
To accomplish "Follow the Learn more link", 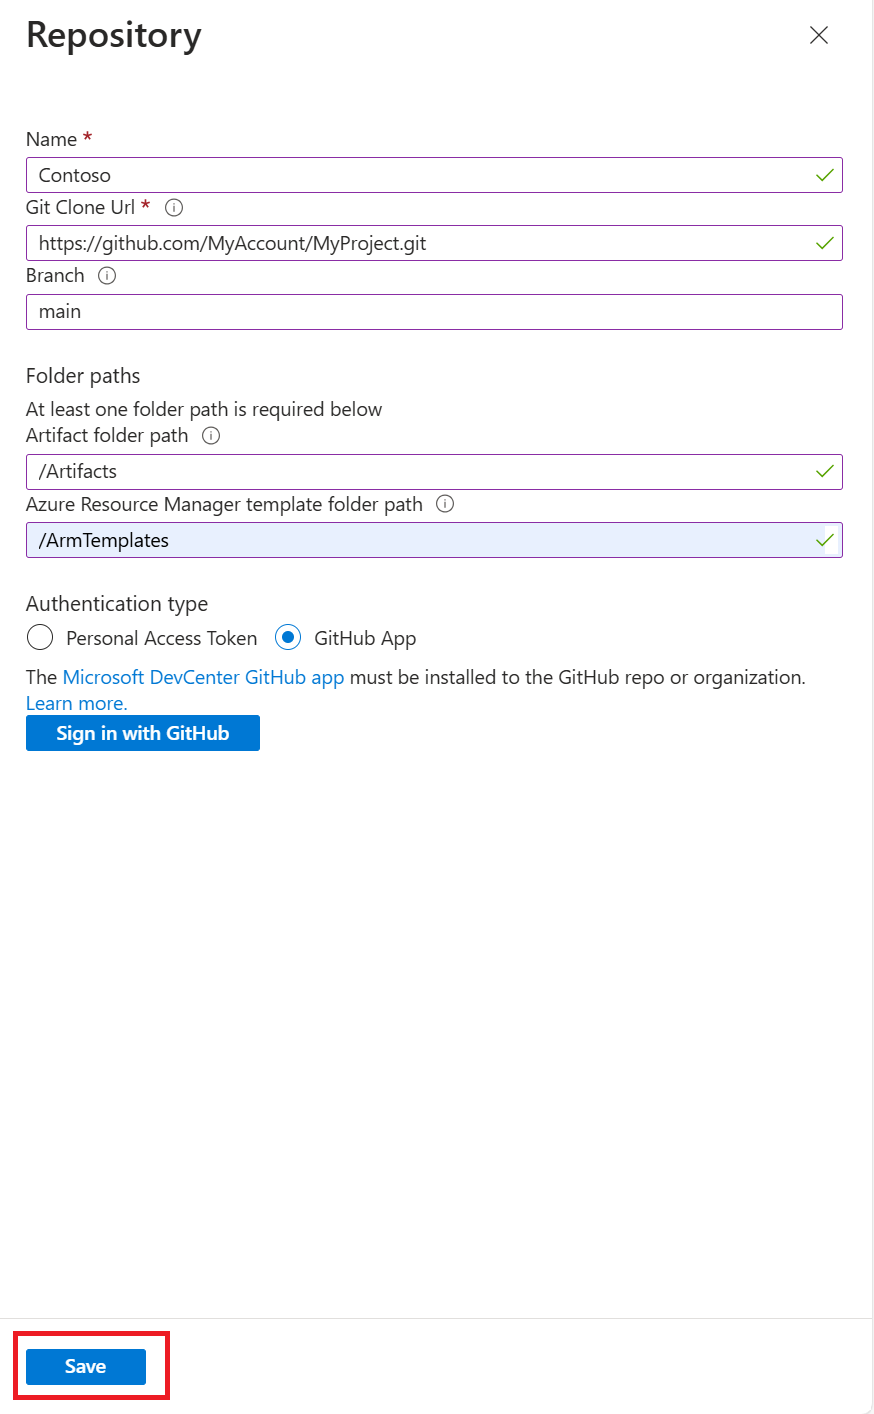I will tap(77, 703).
